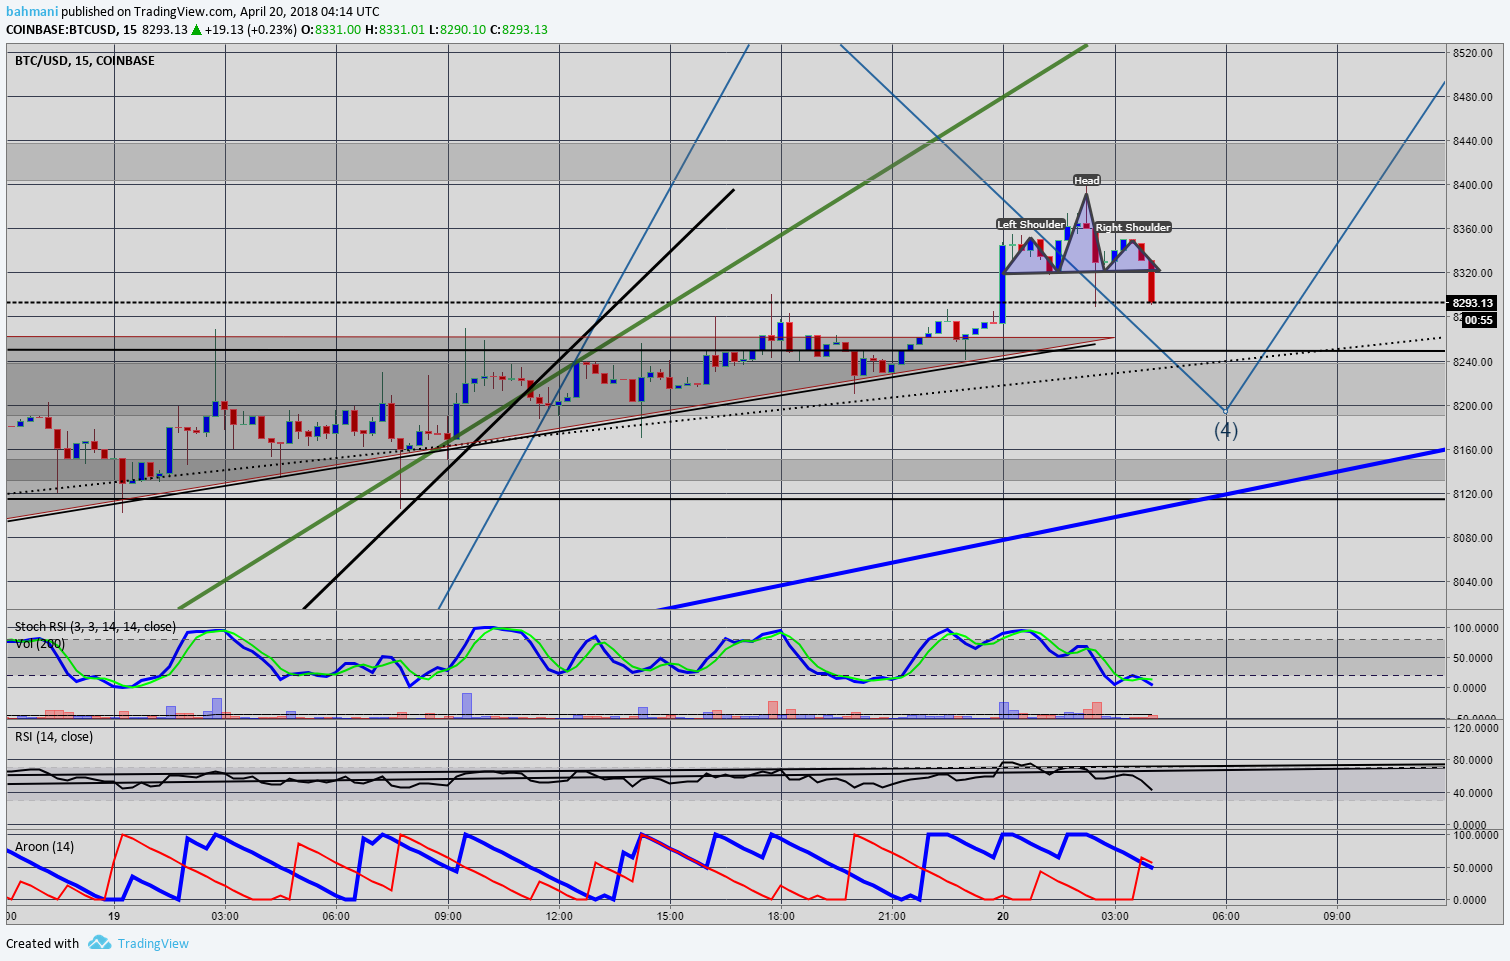Click the 8120.00 price axis label
The image size is (1510, 961).
pos(1473,494)
